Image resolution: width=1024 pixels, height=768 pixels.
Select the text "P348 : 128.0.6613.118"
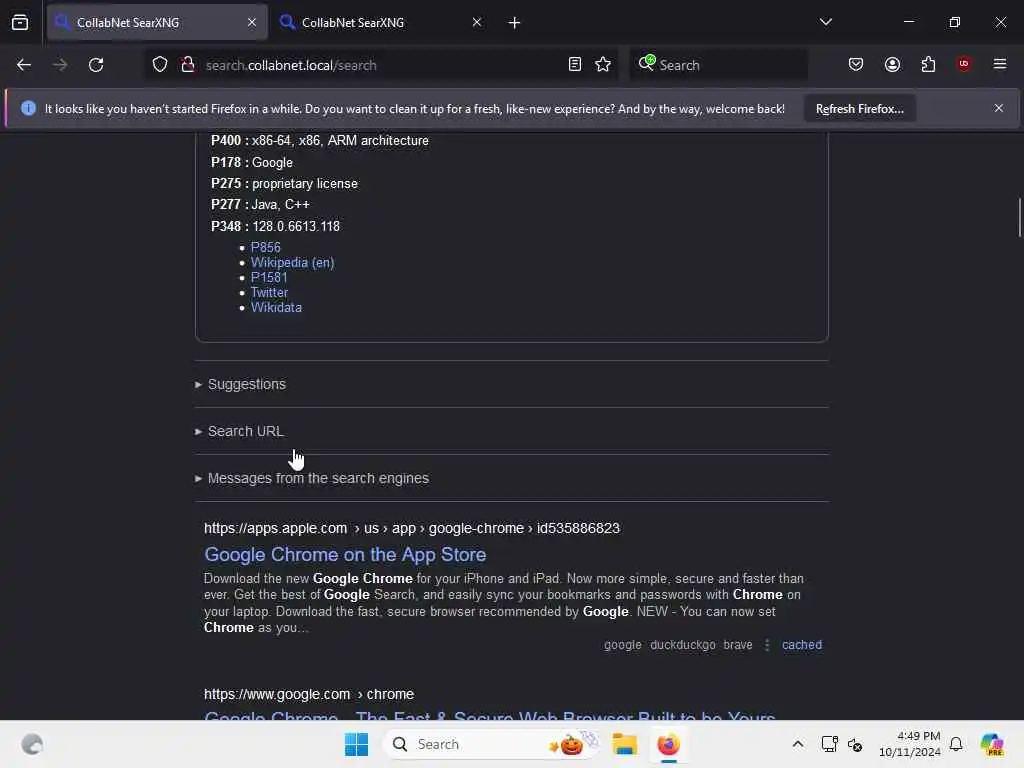[275, 226]
